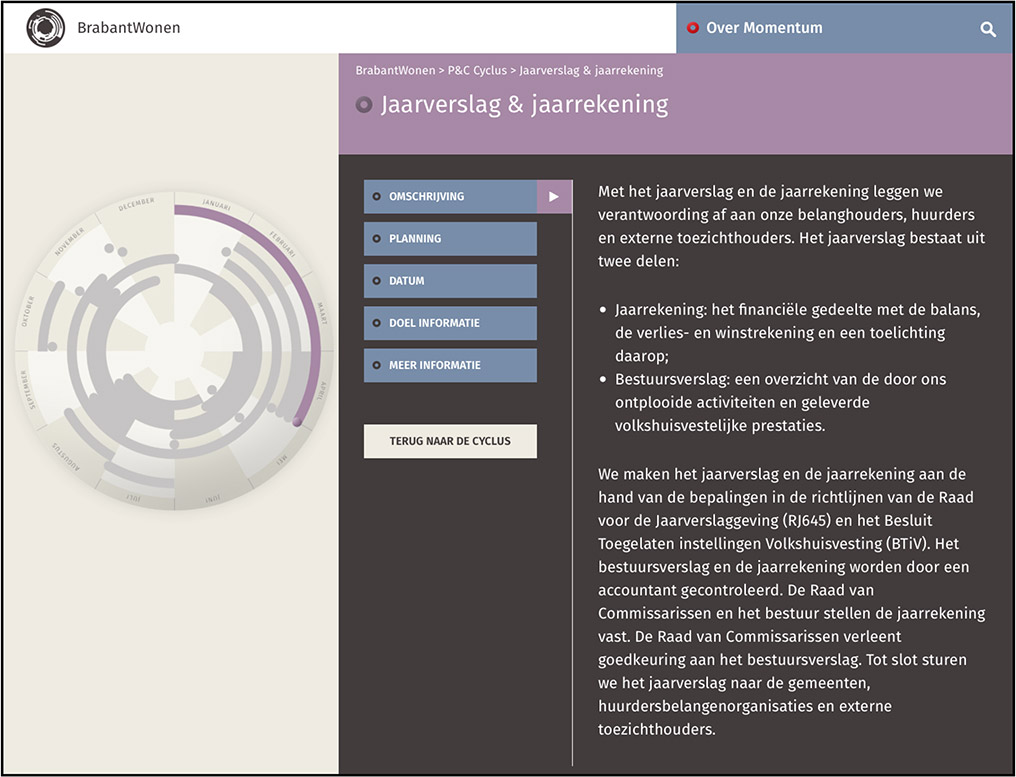Select the Planning menu item
This screenshot has width=1016, height=777.
coord(450,239)
